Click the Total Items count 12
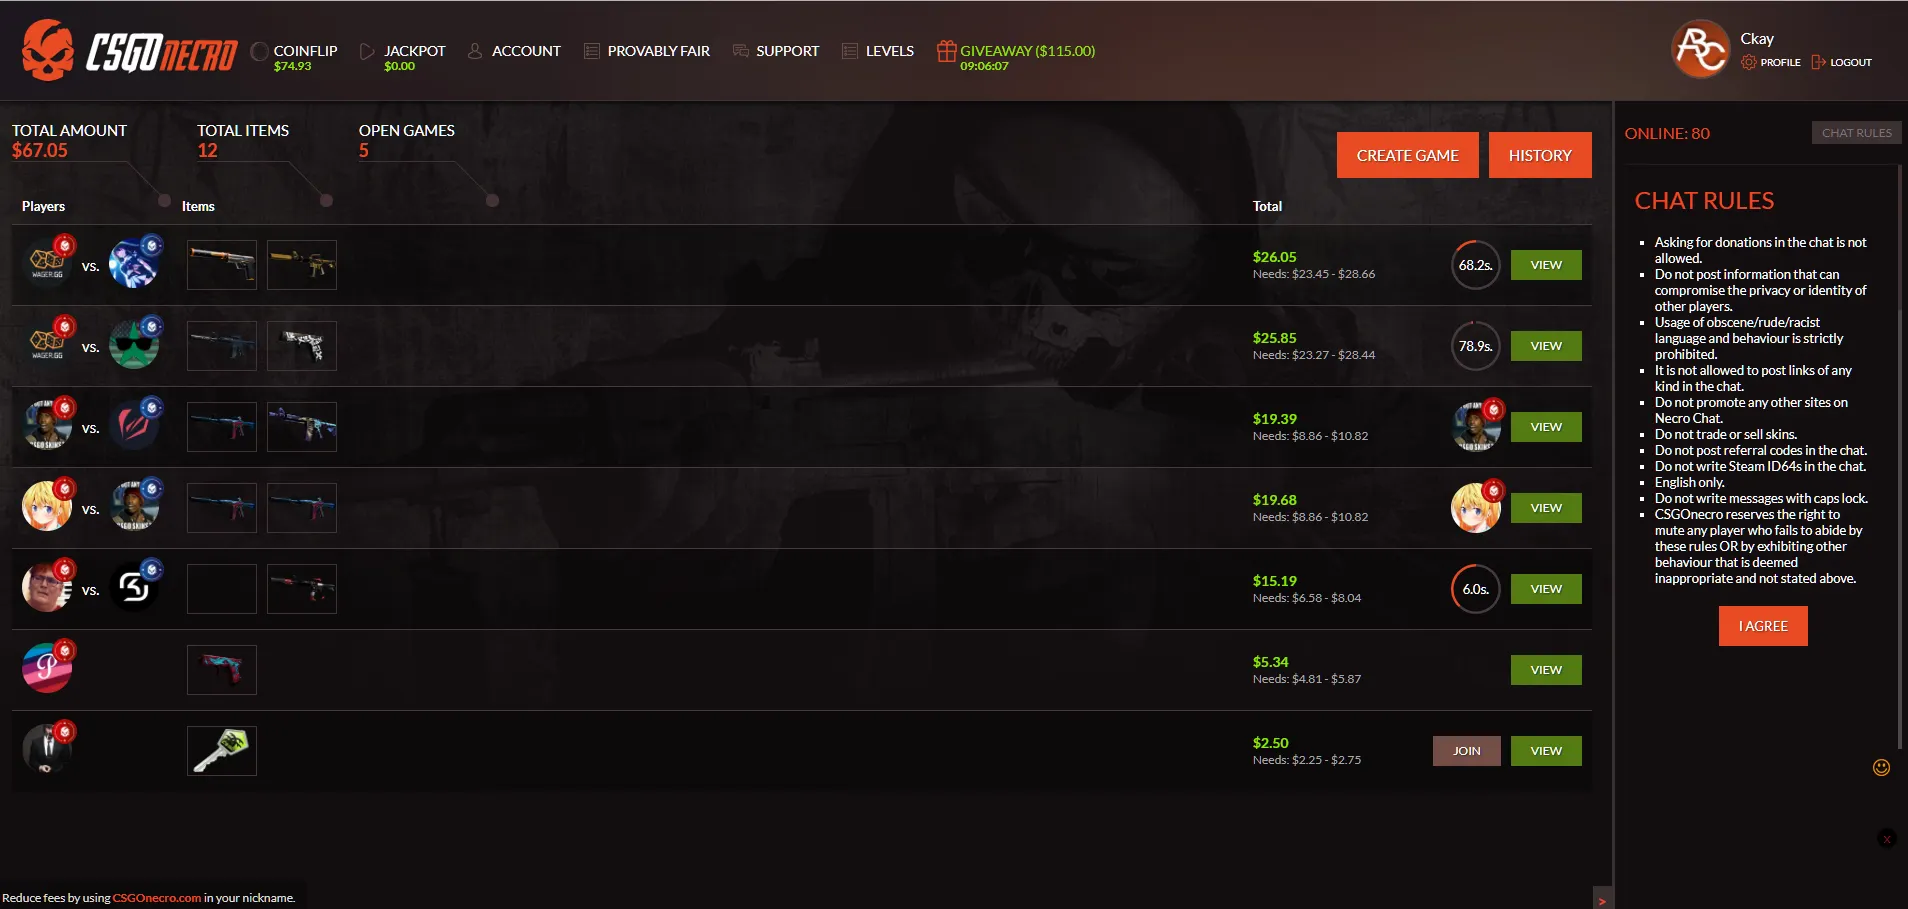1908x909 pixels. [x=207, y=151]
